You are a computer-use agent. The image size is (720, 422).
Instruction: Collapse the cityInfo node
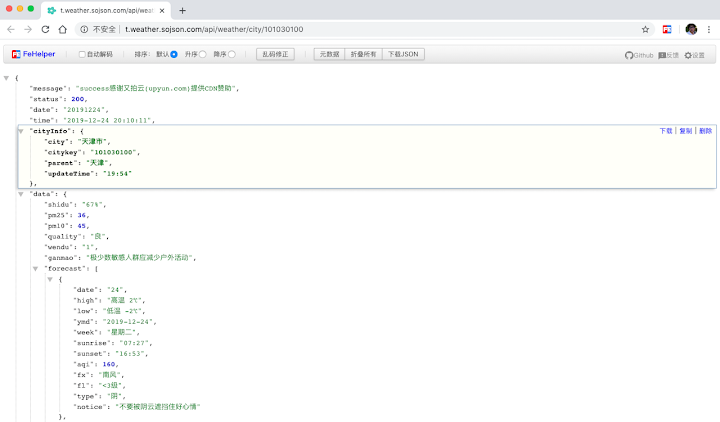pyautogui.click(x=21, y=131)
